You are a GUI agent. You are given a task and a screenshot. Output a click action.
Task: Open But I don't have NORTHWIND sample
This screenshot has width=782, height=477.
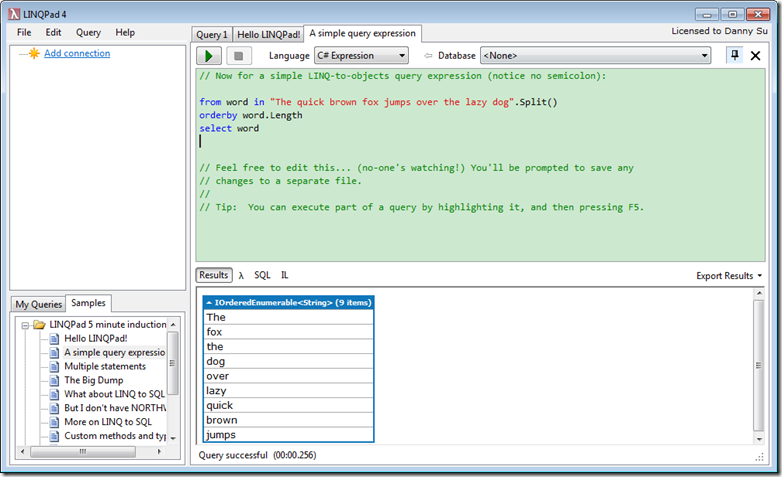tap(115, 409)
